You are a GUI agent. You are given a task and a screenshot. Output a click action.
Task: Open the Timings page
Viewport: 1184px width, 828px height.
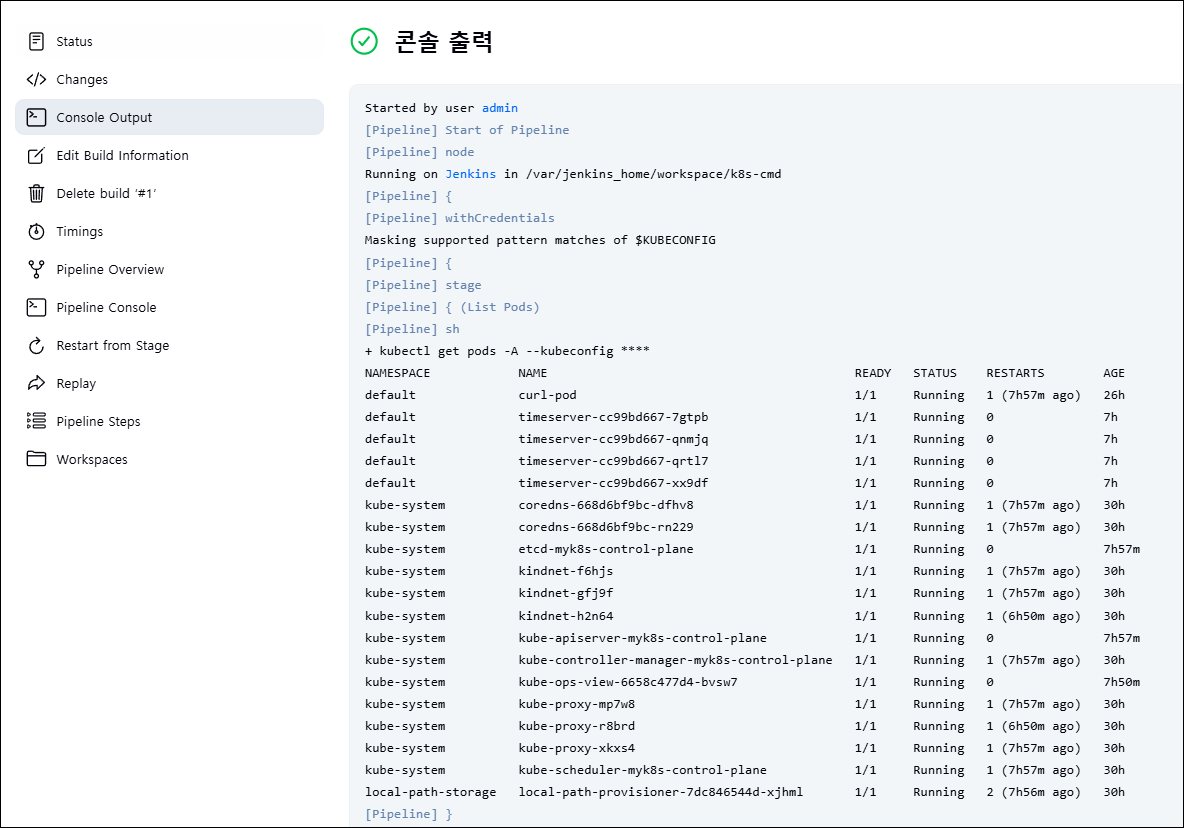[169, 231]
